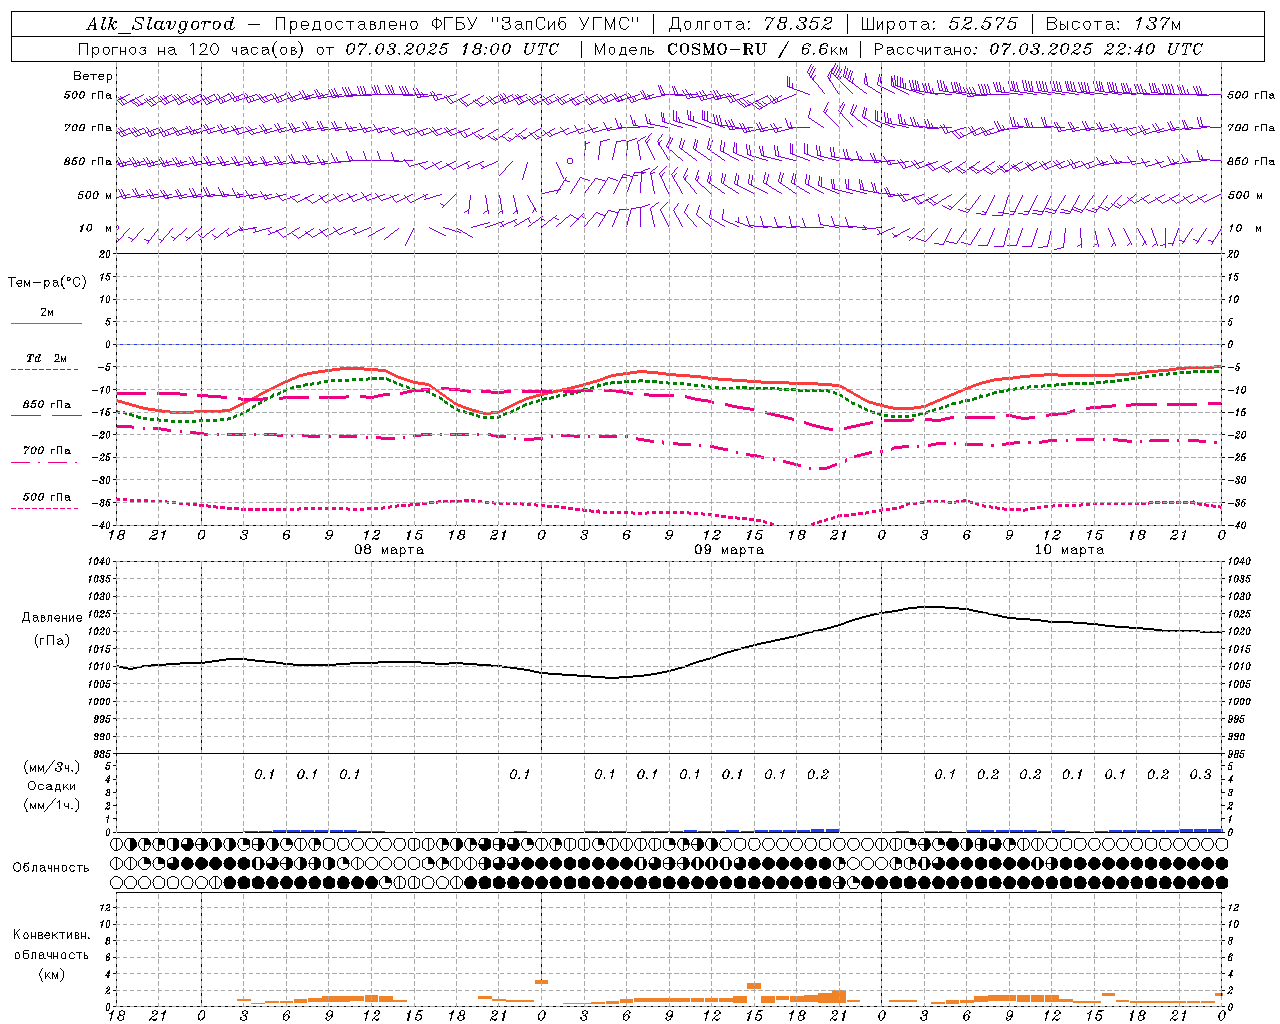Click the 10 марта date label
The width and height of the screenshot is (1280, 1024).
(x=1069, y=550)
